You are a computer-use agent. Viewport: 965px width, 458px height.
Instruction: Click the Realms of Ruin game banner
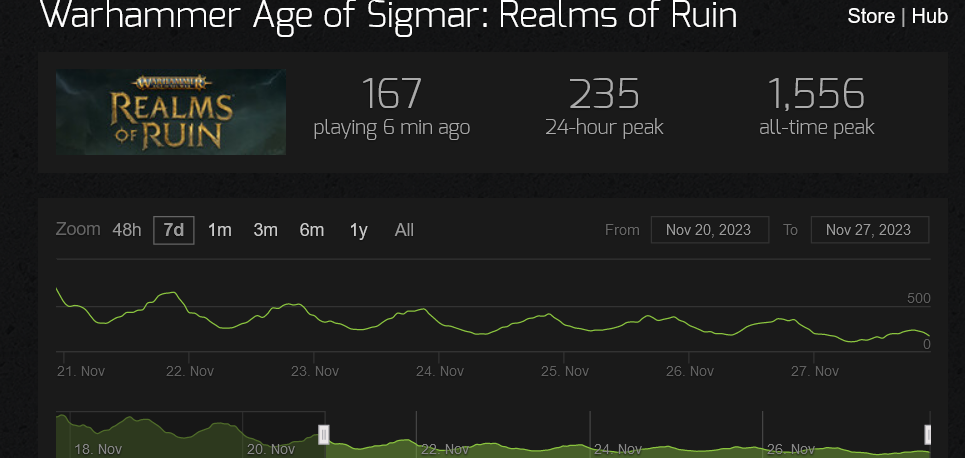point(170,112)
